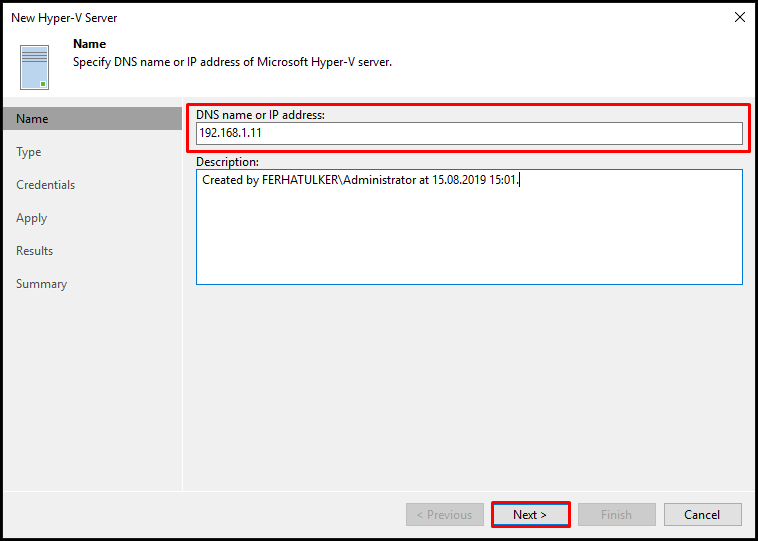Click the DNS name or IP address field

coord(469,133)
